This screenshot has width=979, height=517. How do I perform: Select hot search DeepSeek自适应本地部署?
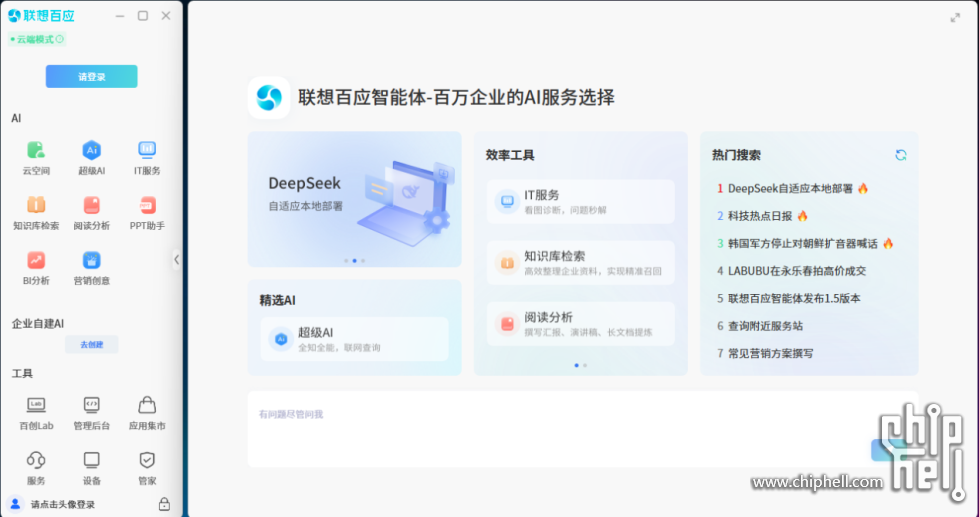point(790,189)
